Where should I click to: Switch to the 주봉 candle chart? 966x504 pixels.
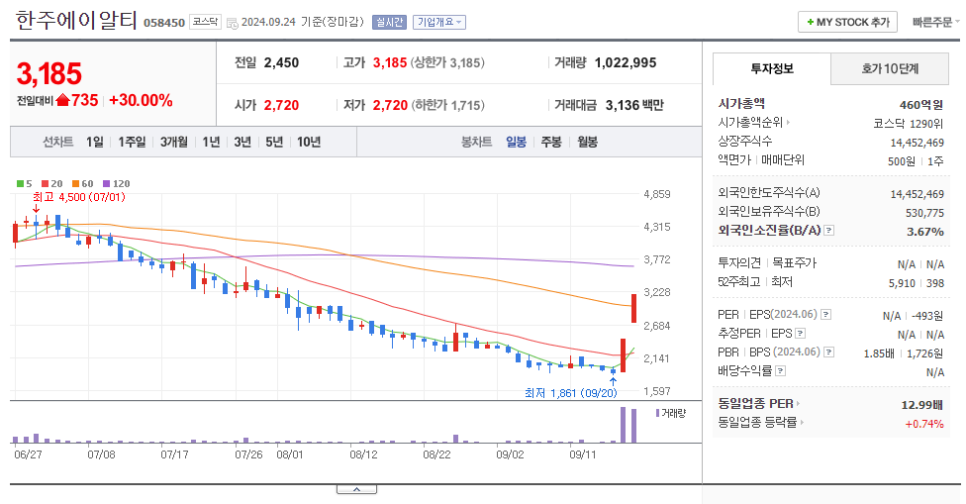(551, 142)
